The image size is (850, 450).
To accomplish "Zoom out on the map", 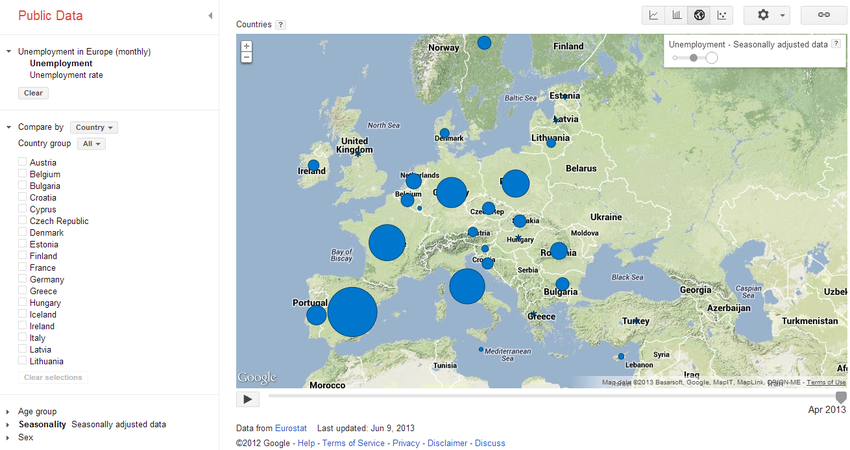I will 247,58.
